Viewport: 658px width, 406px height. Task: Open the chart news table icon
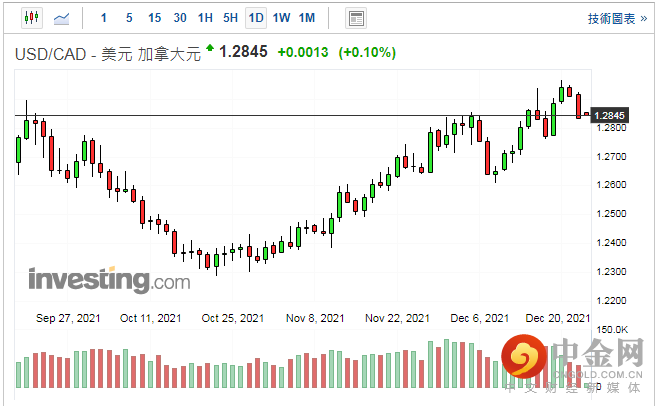(356, 18)
